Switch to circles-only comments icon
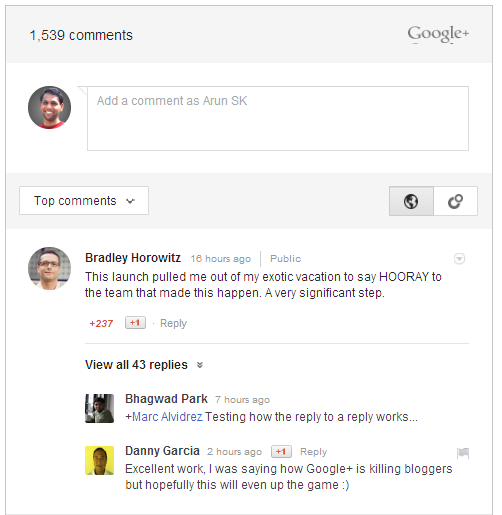 [x=455, y=201]
